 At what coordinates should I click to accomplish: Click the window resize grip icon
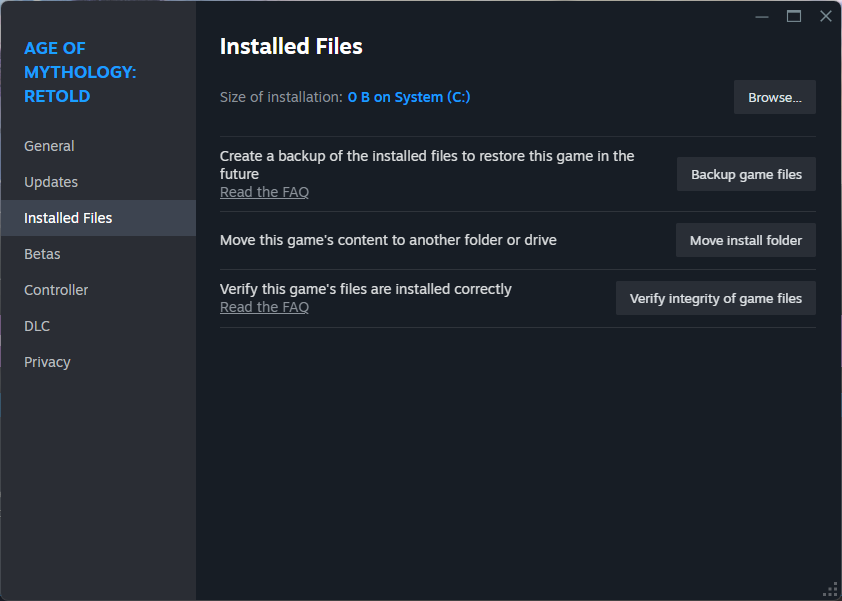[x=831, y=590]
